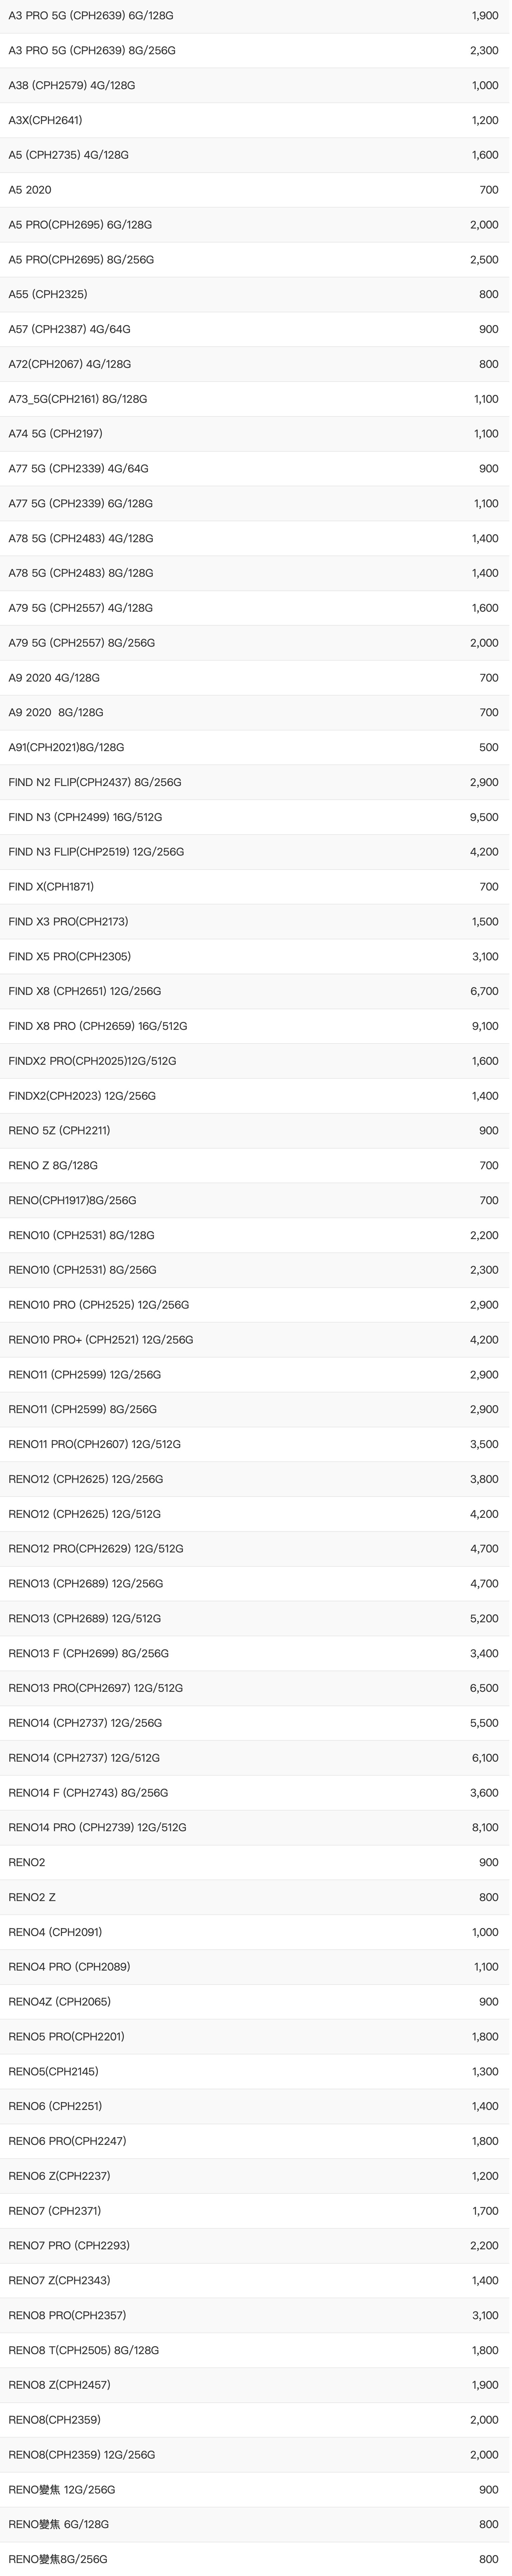
Task: Click the RENO13 F (CPH2699) 8G/256G row
Action: coord(89,1653)
